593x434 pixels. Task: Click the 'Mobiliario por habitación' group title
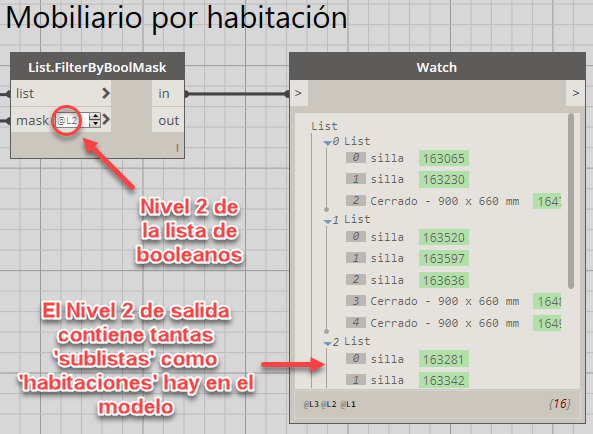(176, 17)
